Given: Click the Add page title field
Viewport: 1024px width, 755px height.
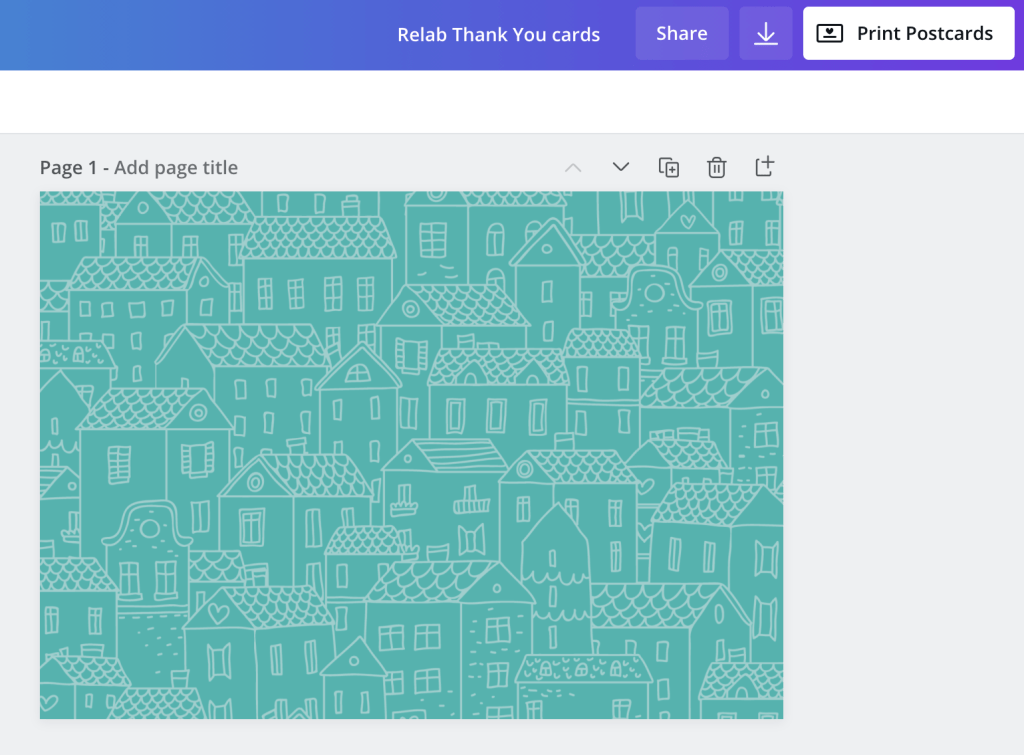Looking at the screenshot, I should 176,168.
